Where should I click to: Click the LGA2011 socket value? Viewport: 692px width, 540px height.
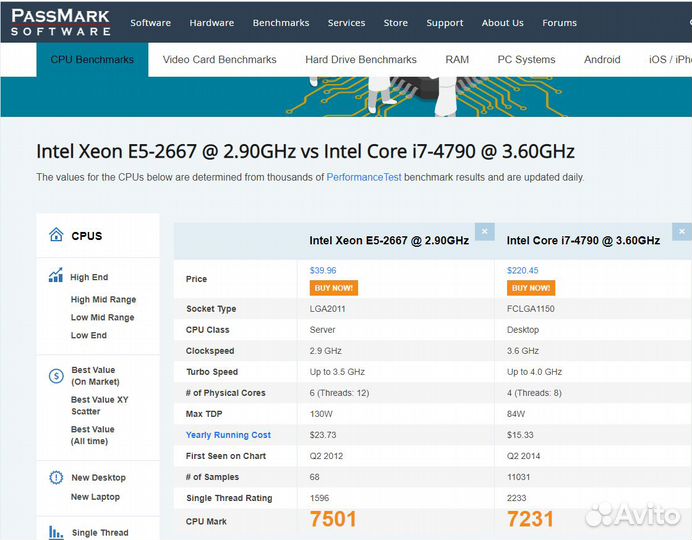click(327, 309)
